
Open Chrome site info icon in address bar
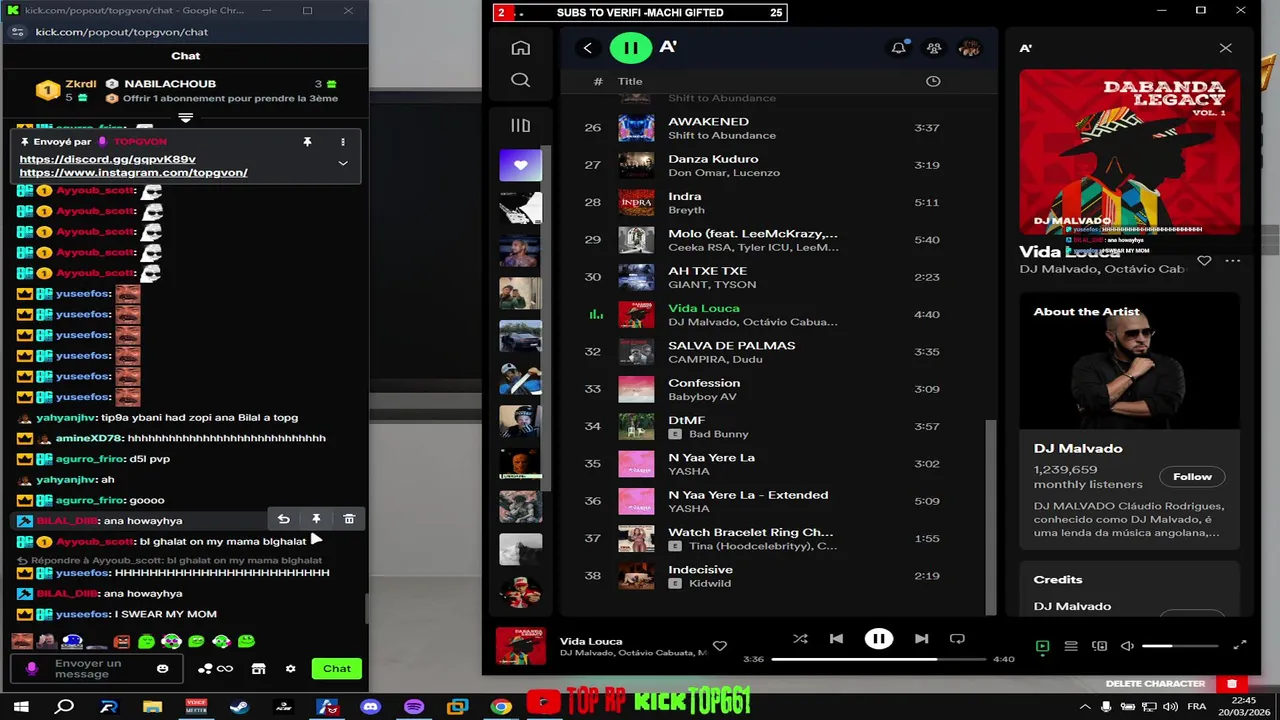click(x=18, y=31)
